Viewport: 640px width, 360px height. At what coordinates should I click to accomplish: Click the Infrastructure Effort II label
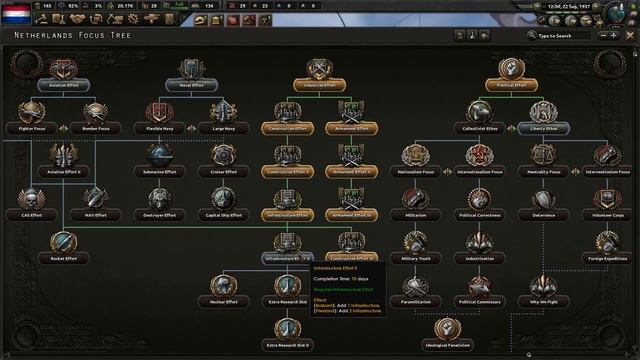click(x=288, y=258)
